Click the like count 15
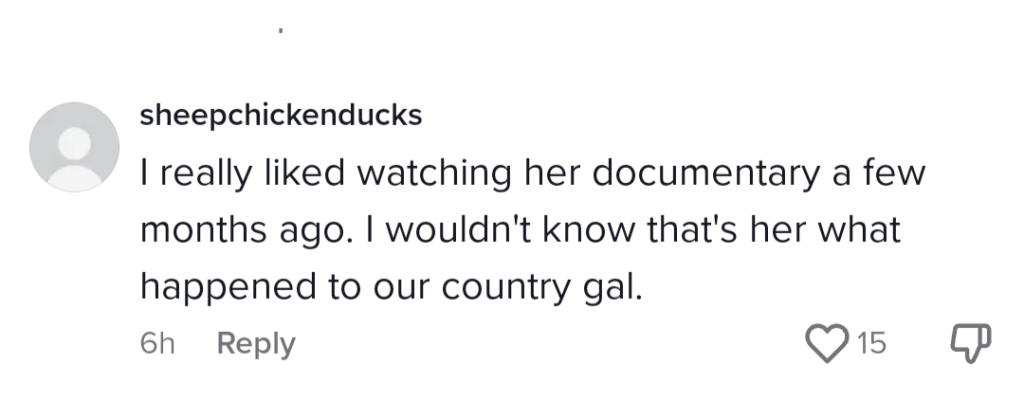The width and height of the screenshot is (1024, 420). [x=871, y=344]
